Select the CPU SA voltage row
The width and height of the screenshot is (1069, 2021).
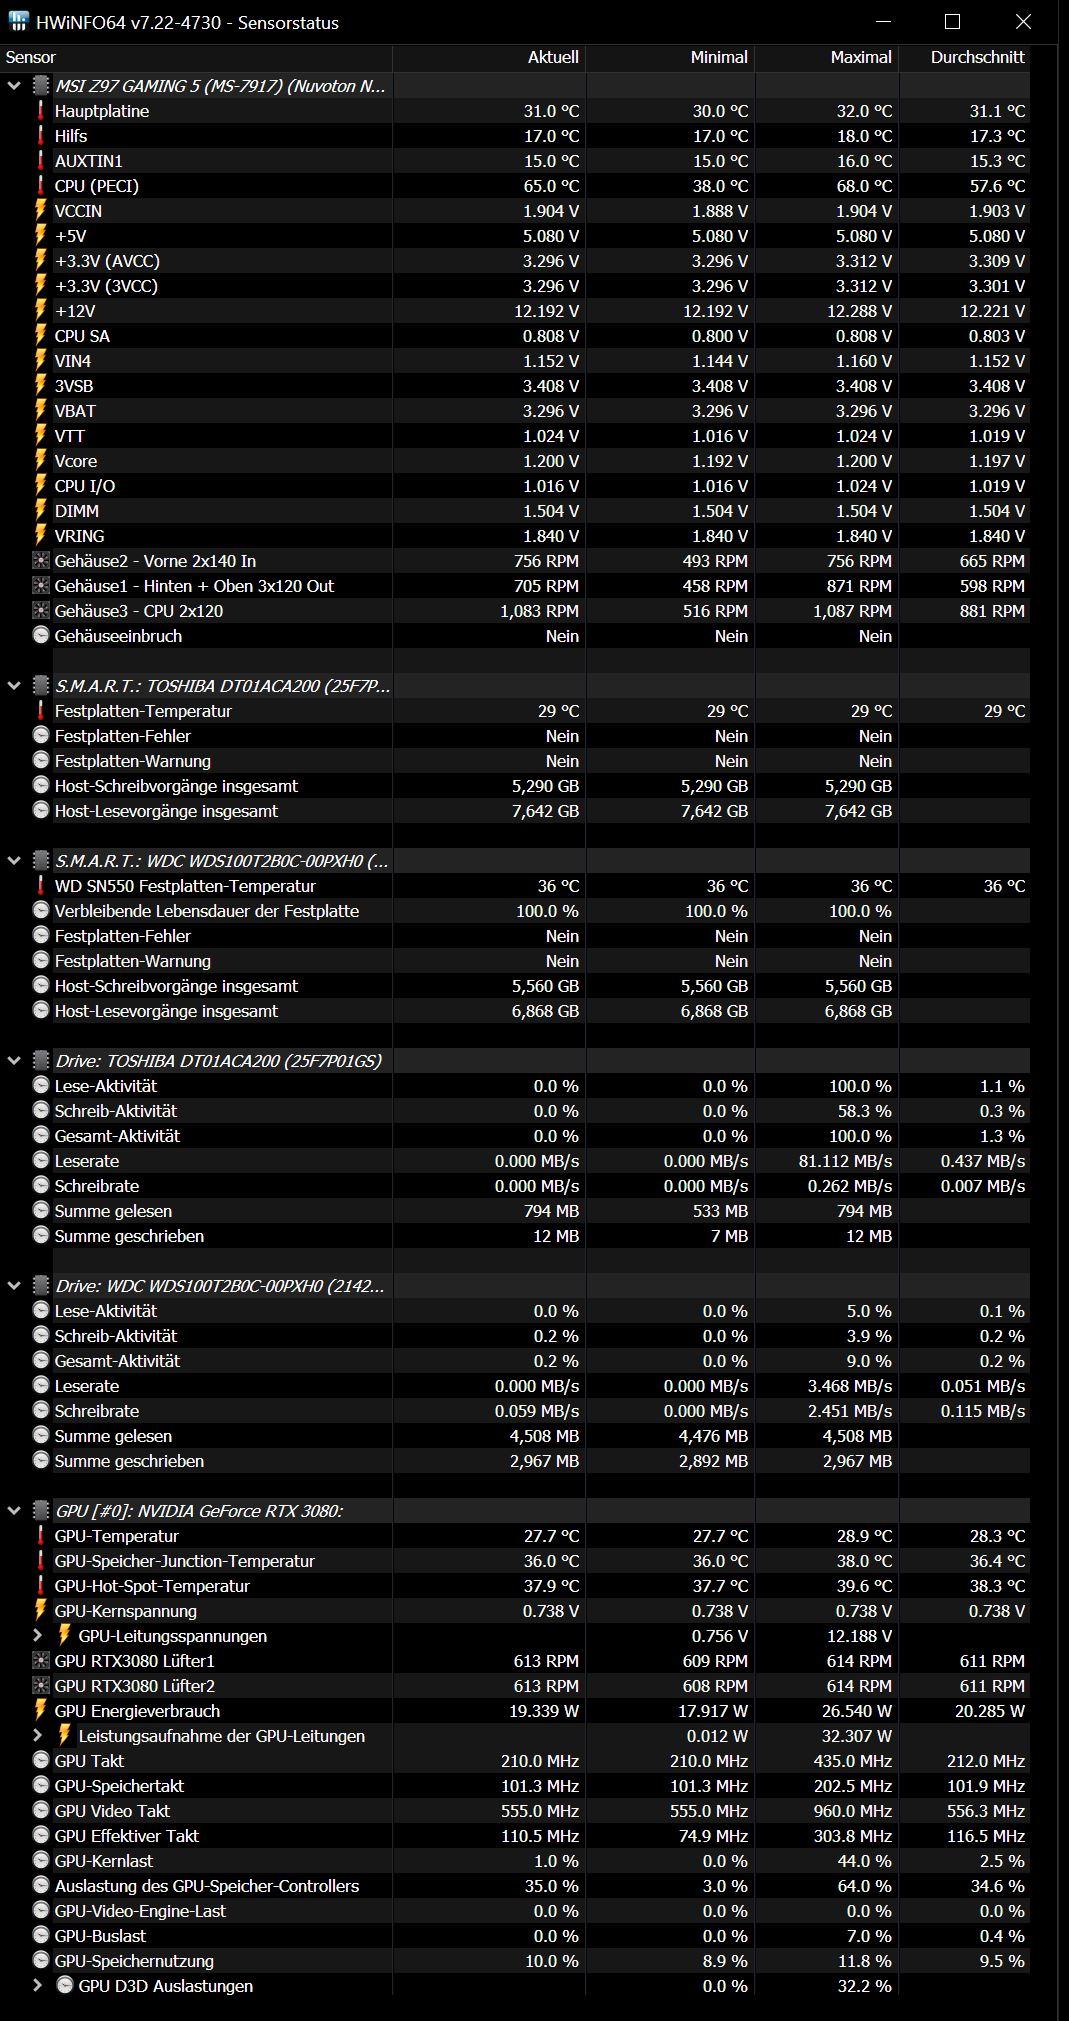pos(515,336)
